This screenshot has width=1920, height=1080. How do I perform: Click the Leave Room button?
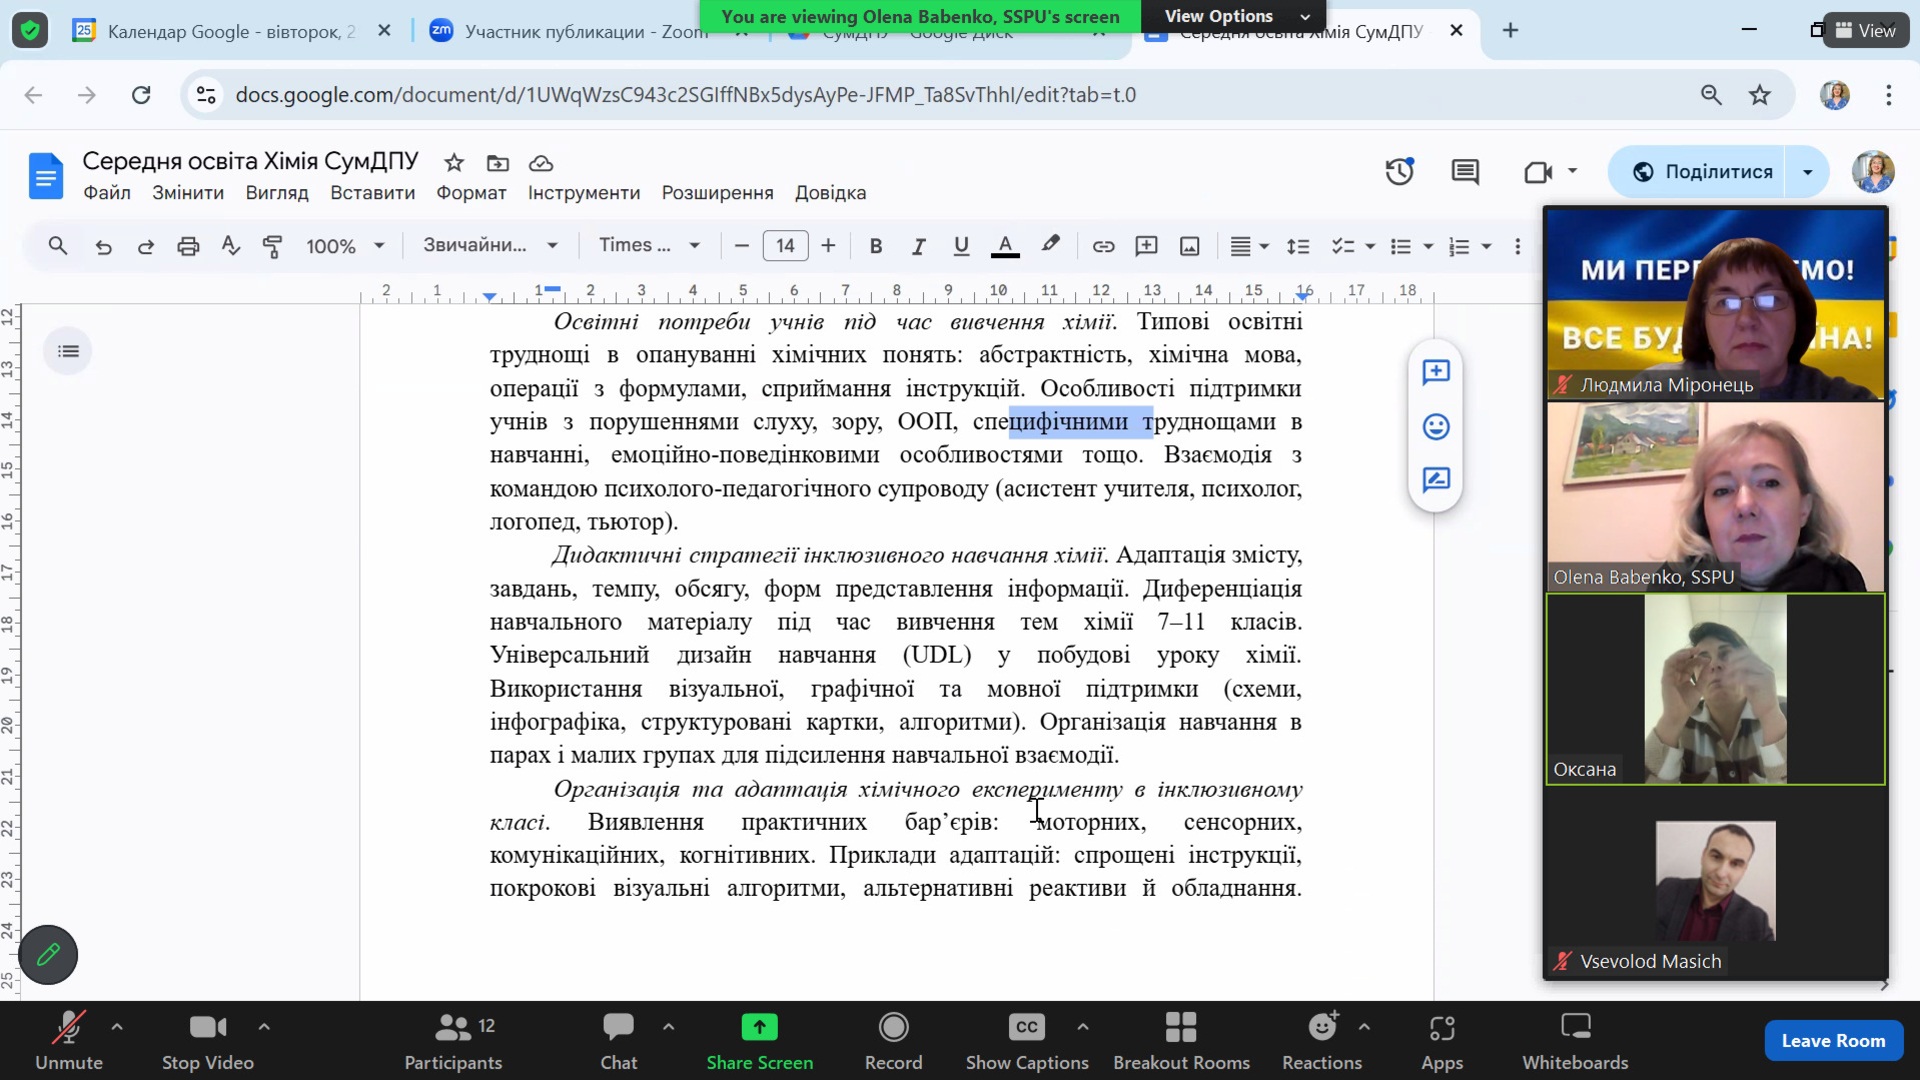[1832, 1040]
